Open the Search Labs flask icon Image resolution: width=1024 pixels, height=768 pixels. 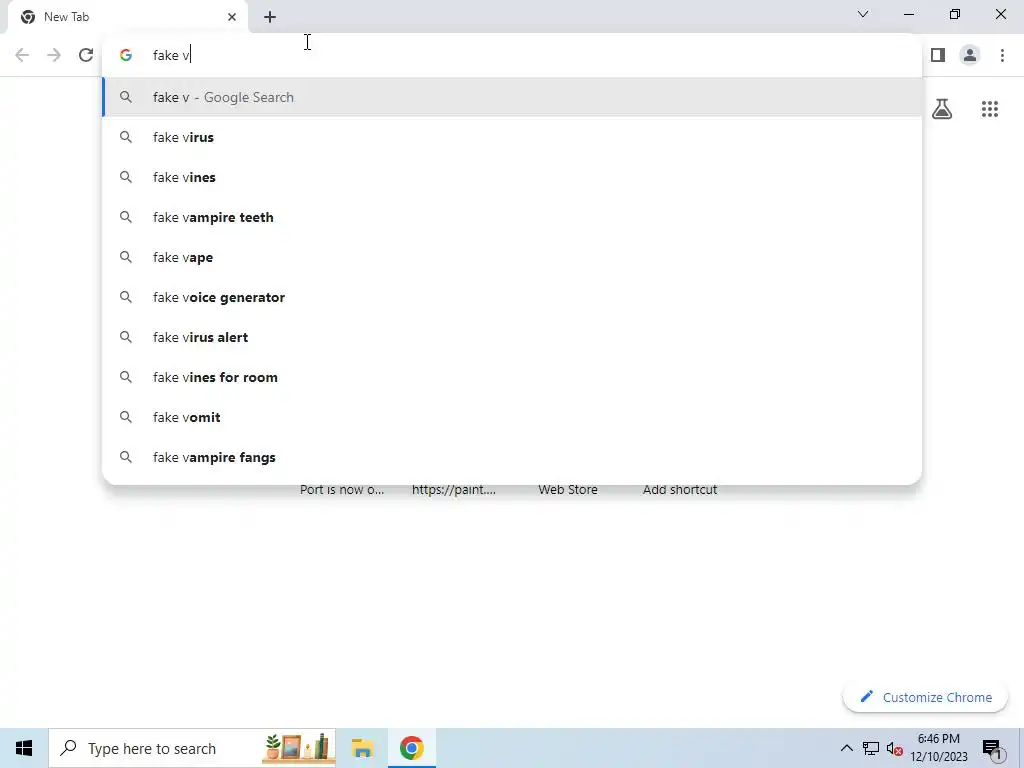pyautogui.click(x=942, y=109)
